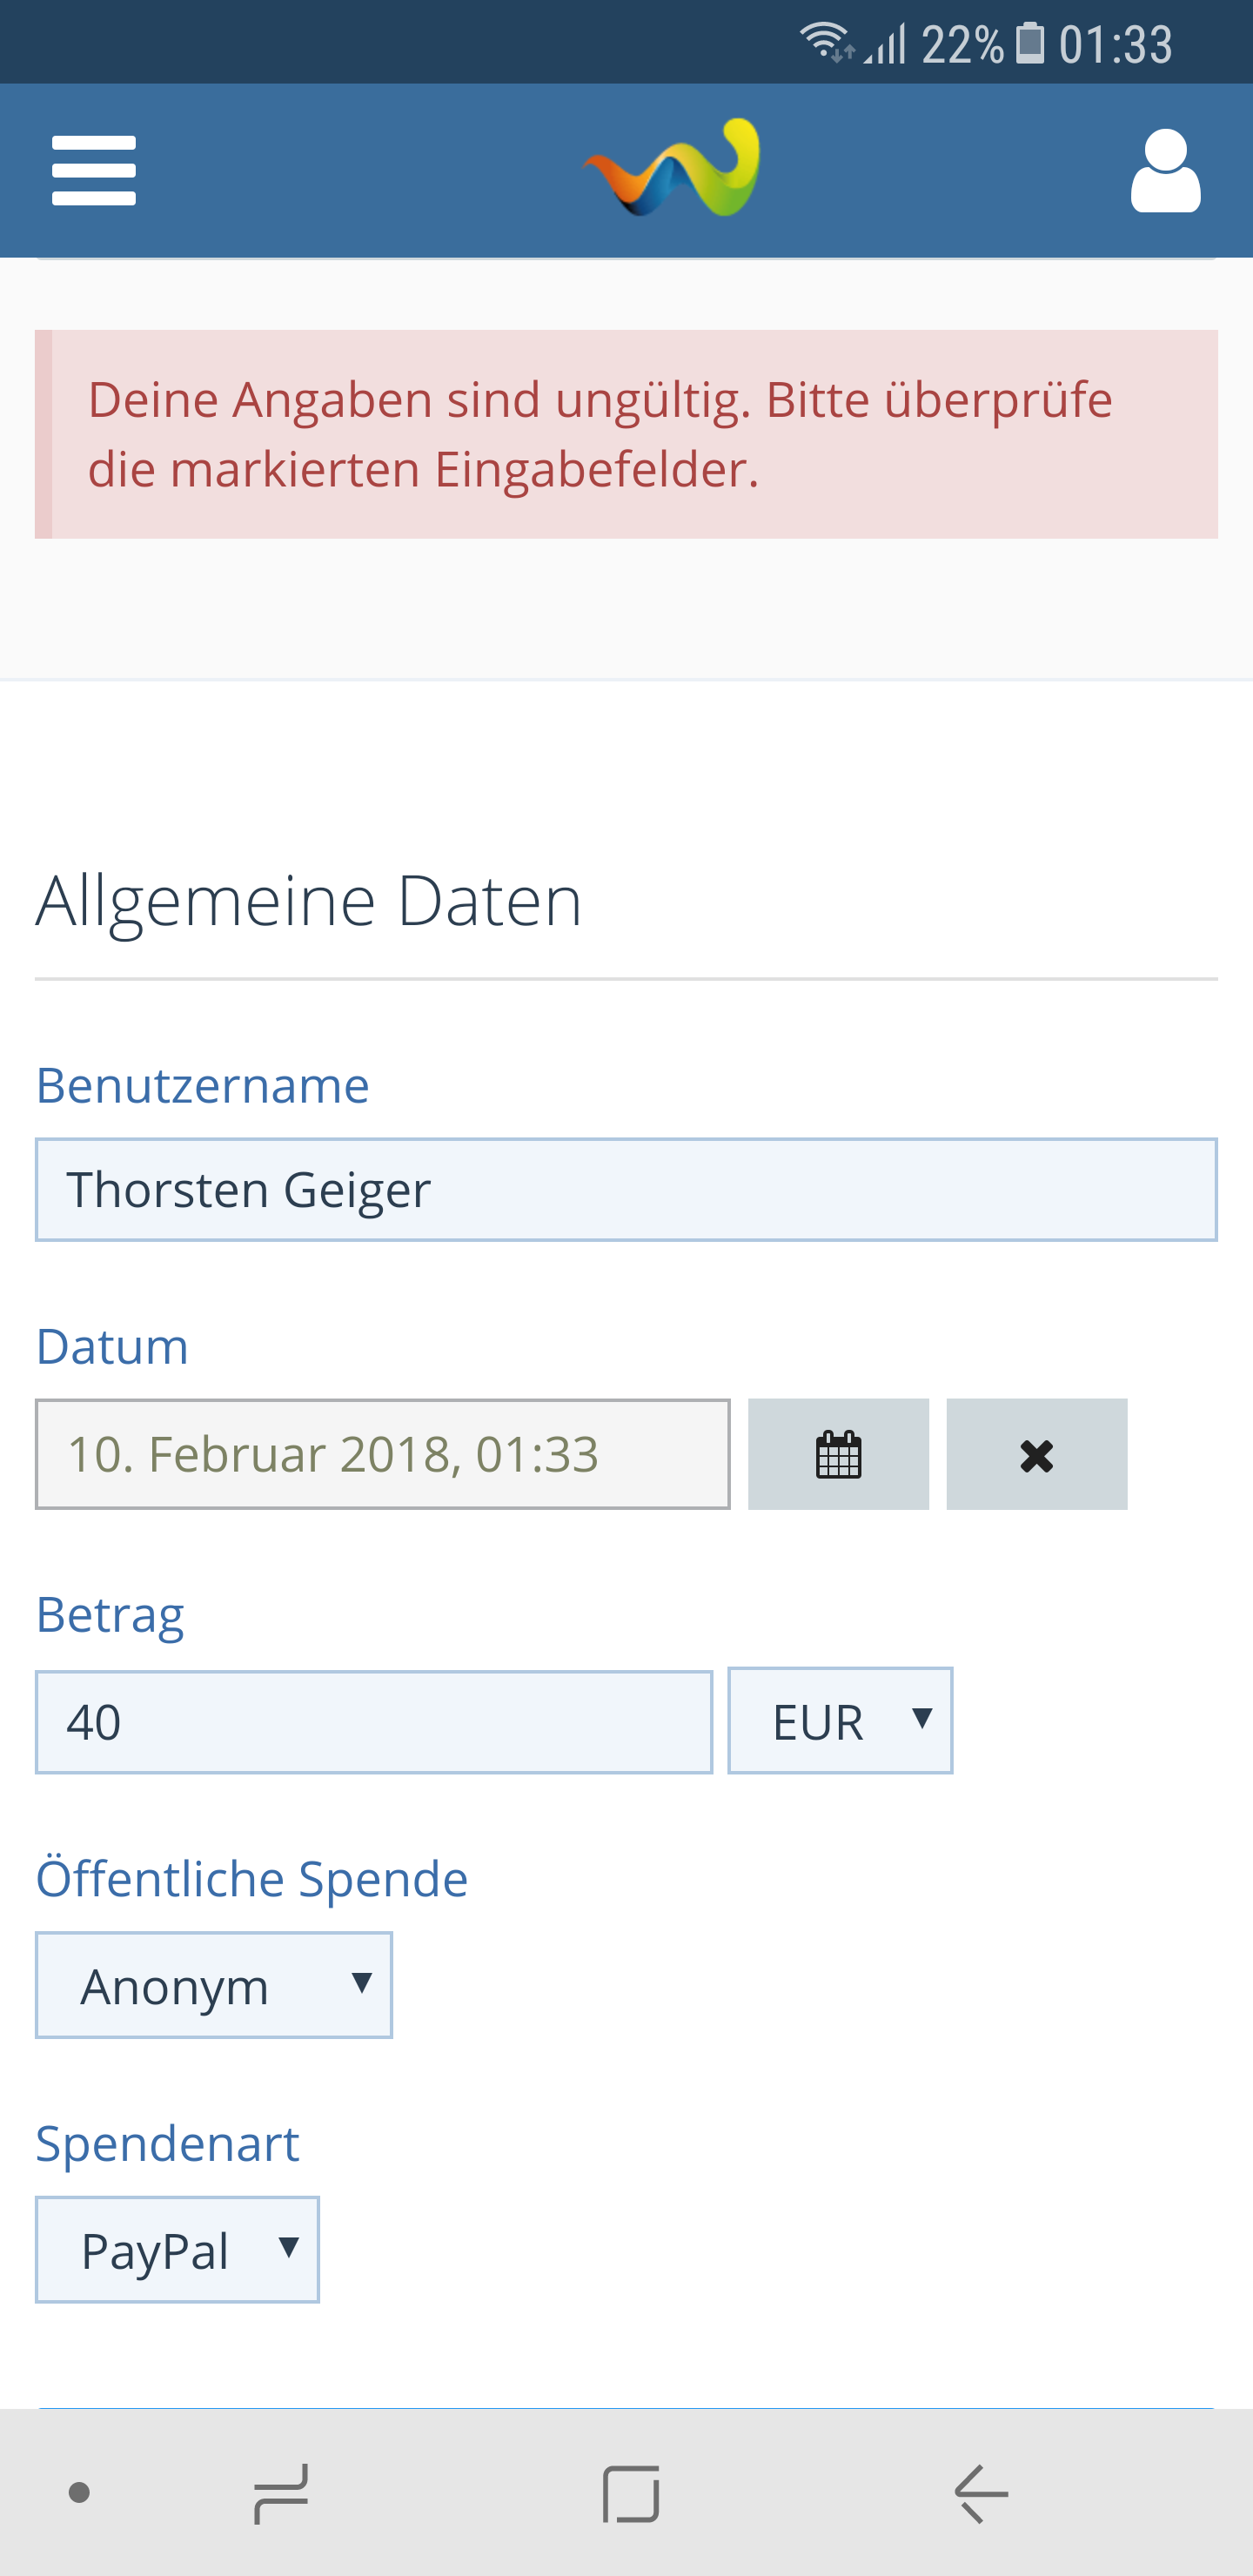Click the Betrag amount field
The width and height of the screenshot is (1253, 2576).
(x=374, y=1722)
